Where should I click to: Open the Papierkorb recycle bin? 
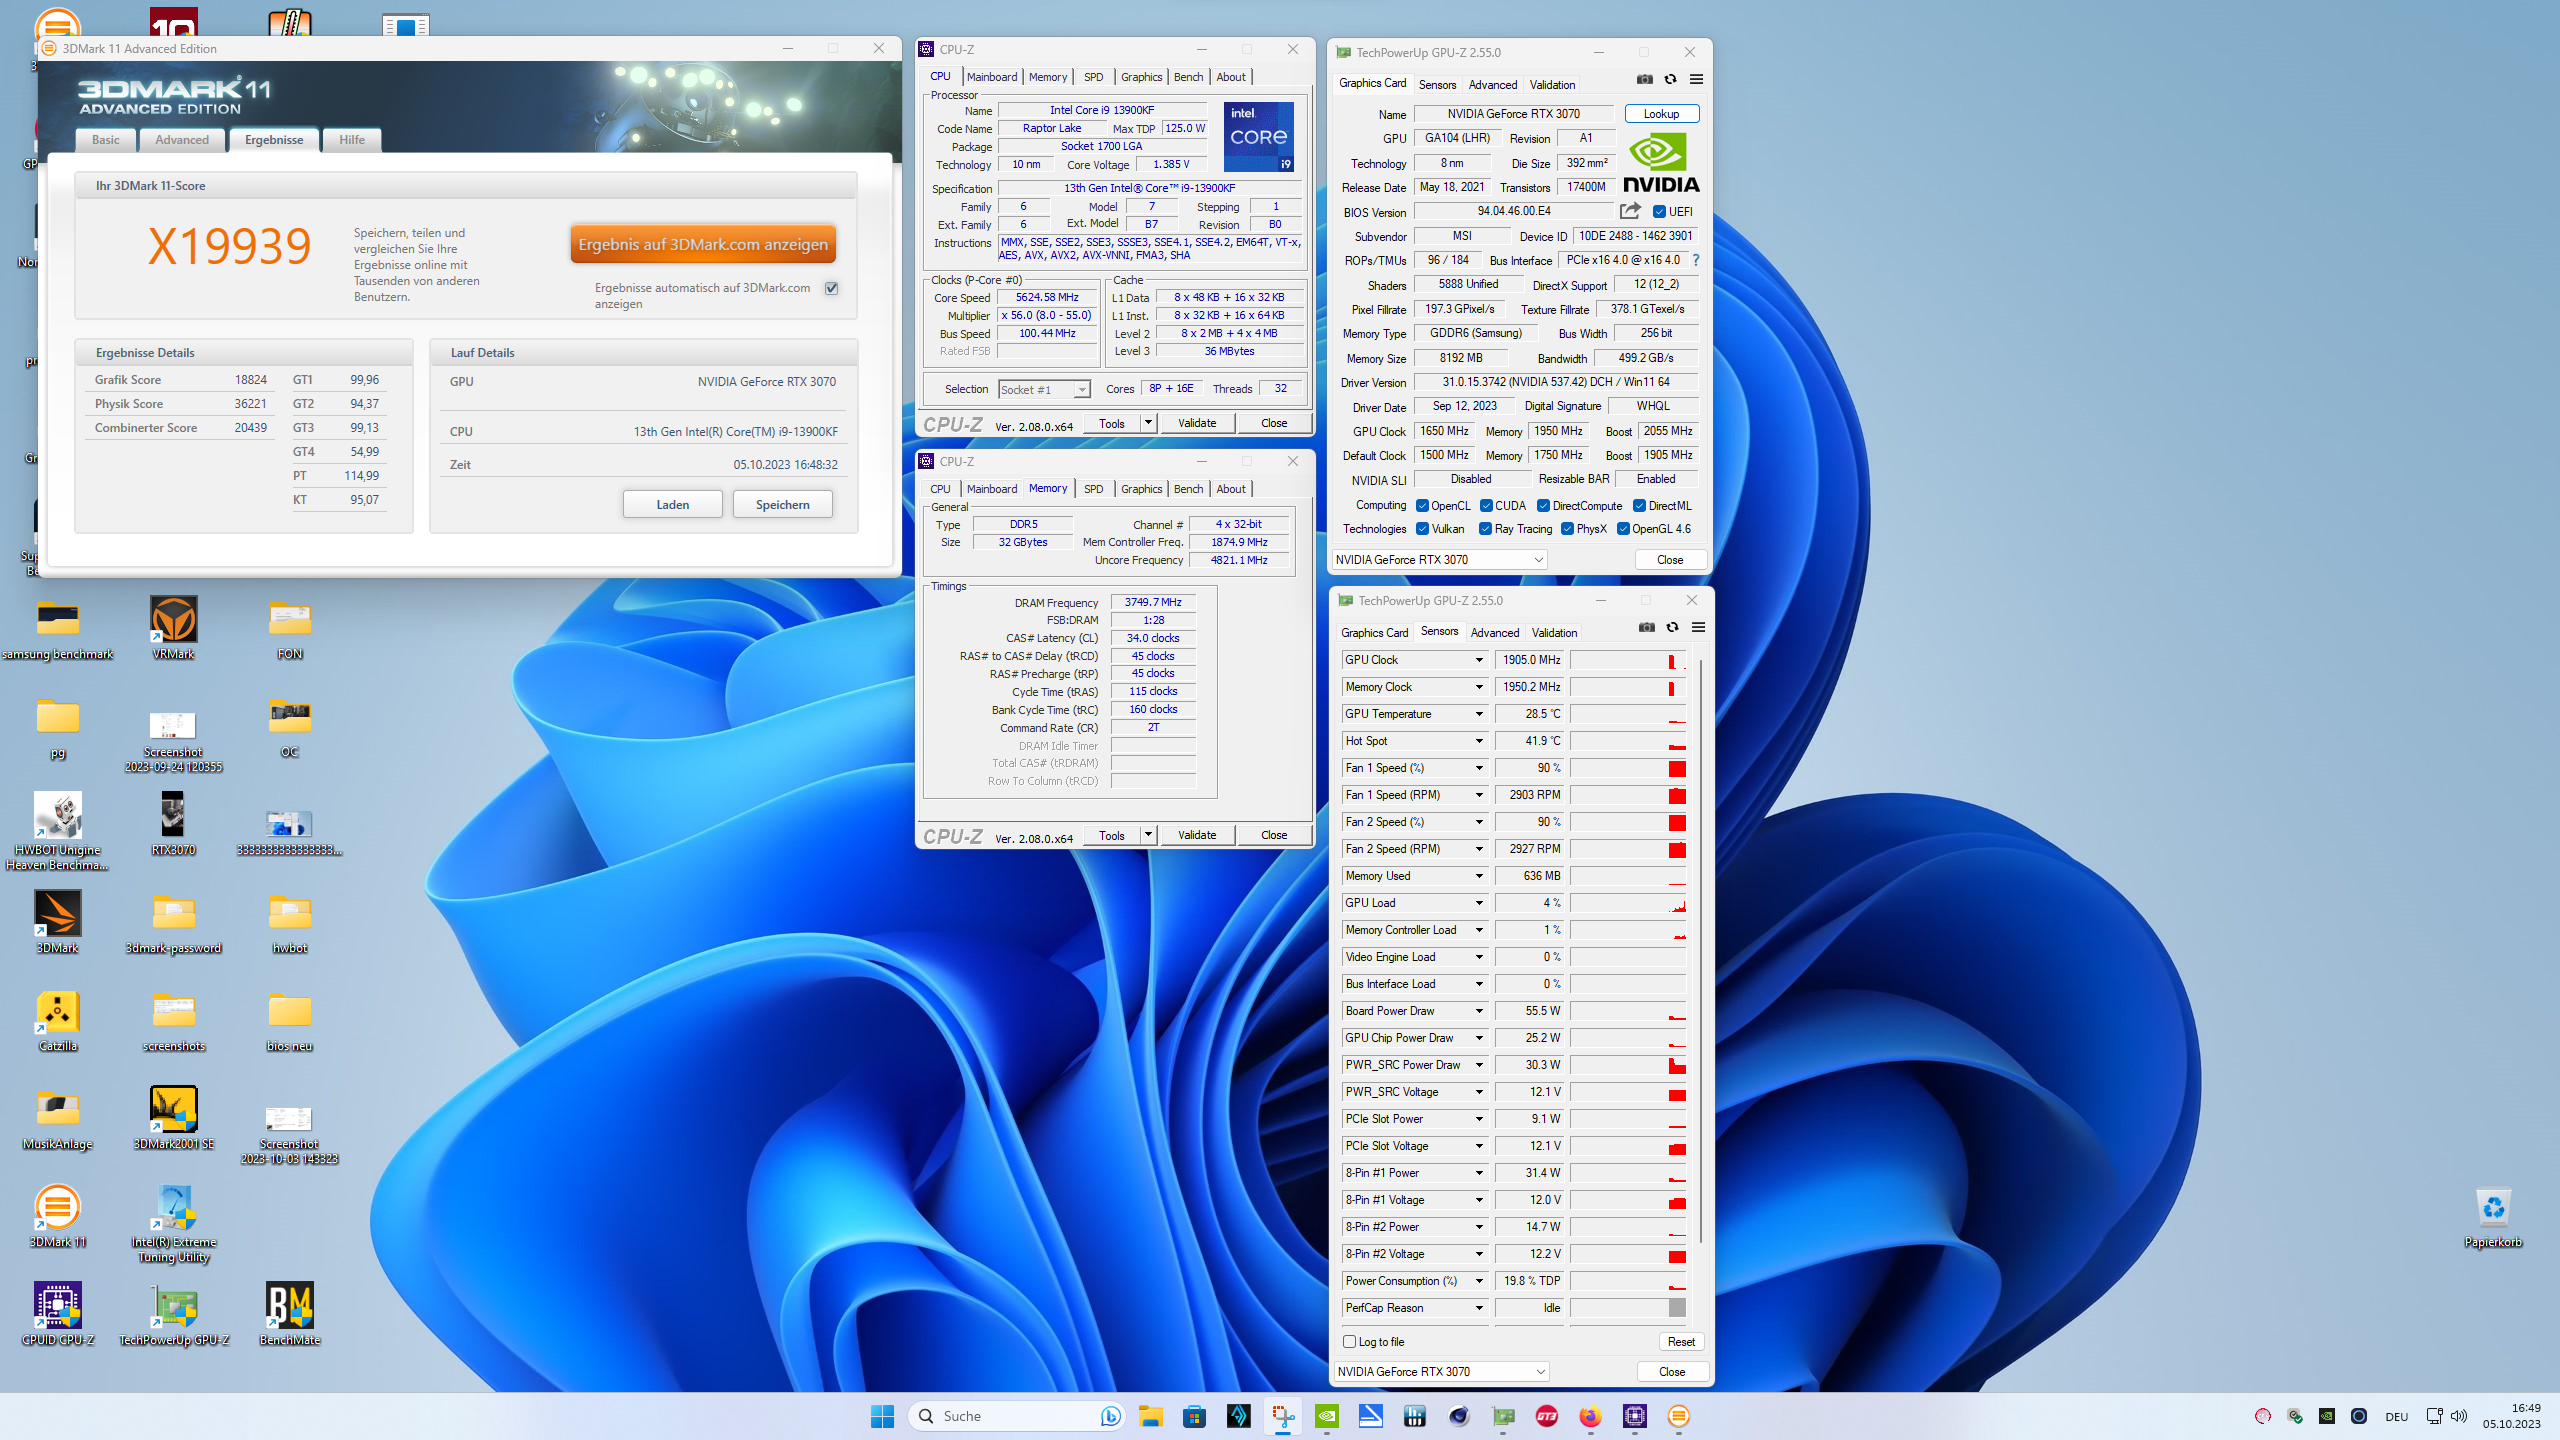click(2493, 1217)
